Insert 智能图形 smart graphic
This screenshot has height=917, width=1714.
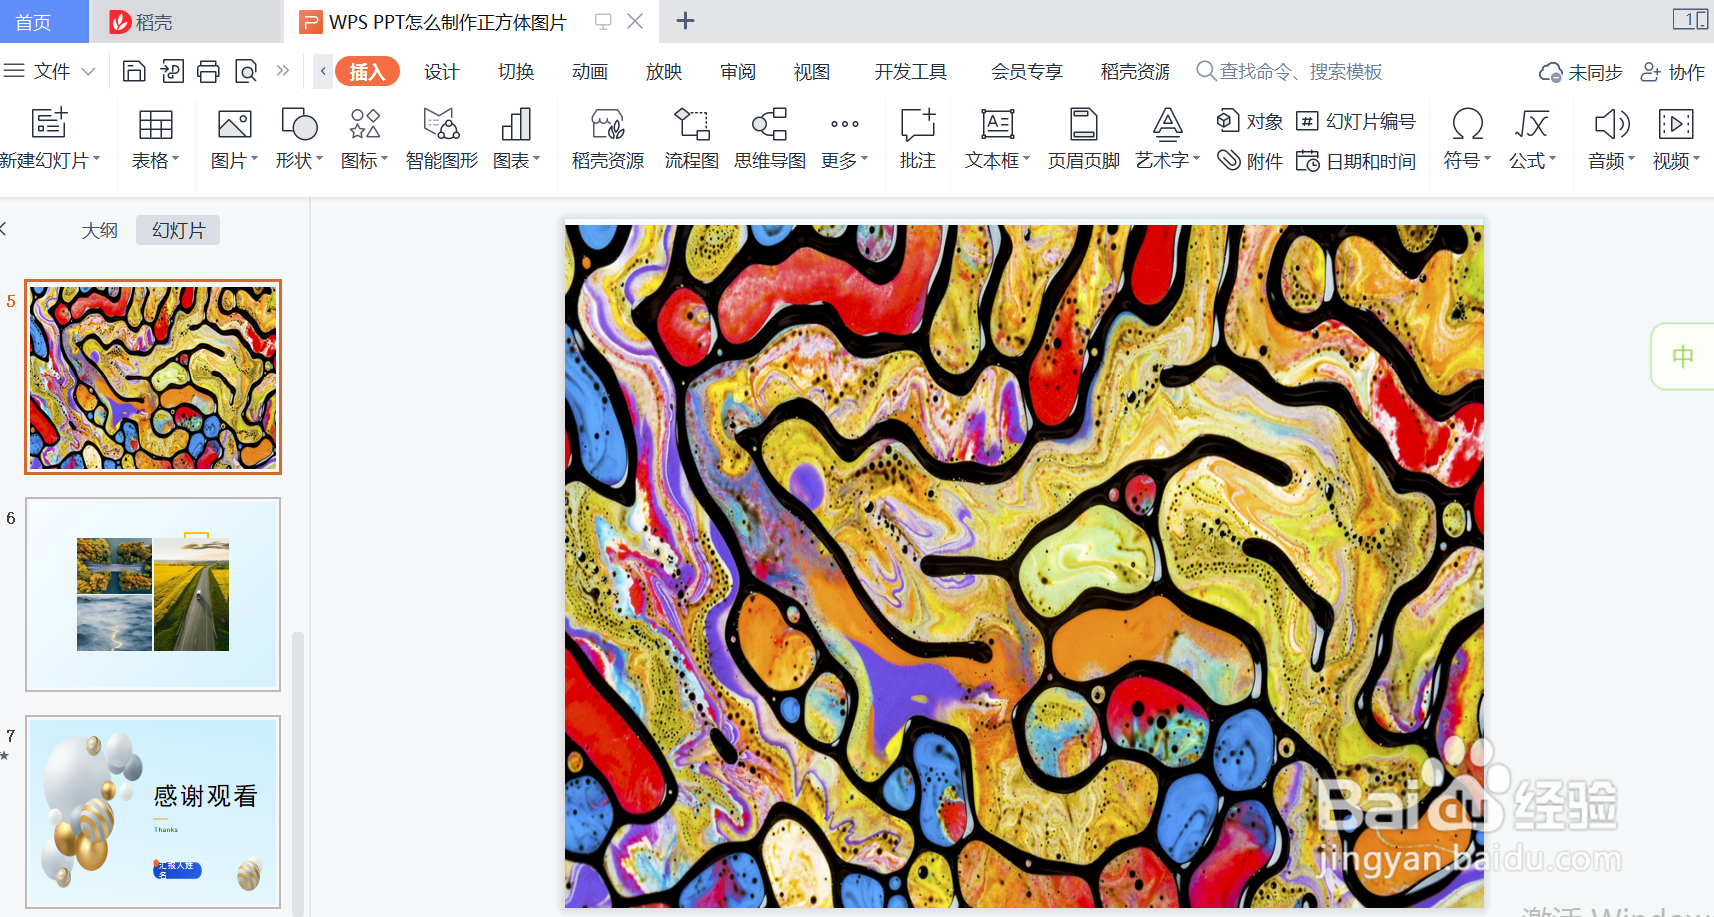(441, 138)
